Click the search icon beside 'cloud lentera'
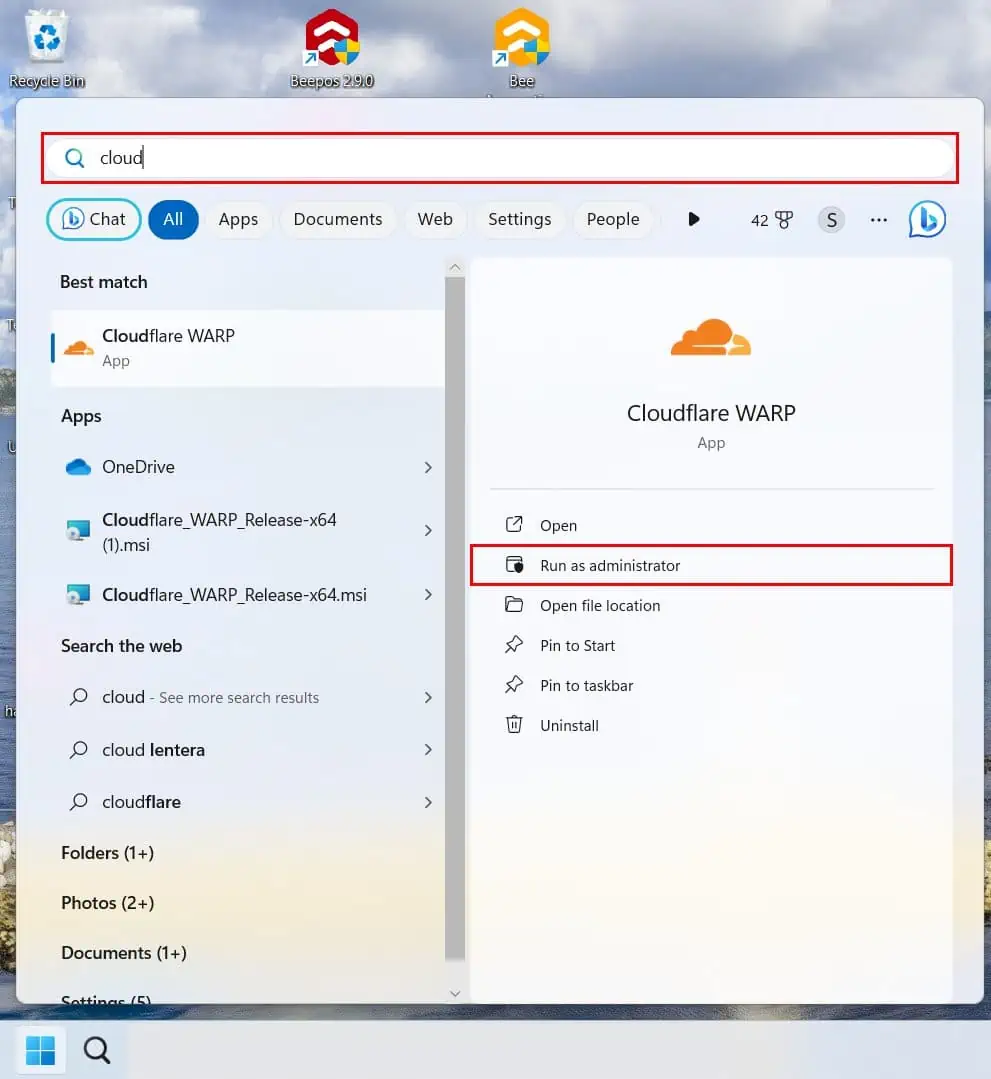Viewport: 991px width, 1079px height. coord(78,749)
